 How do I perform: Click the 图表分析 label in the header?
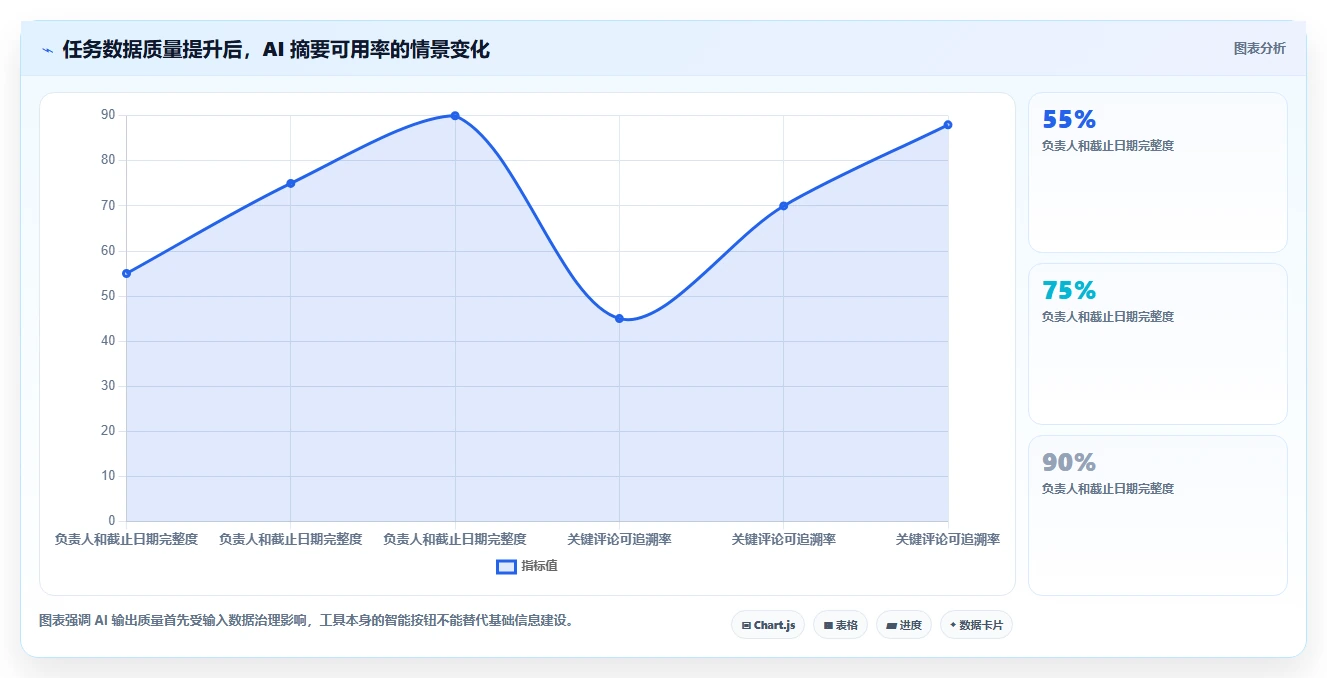point(1259,48)
